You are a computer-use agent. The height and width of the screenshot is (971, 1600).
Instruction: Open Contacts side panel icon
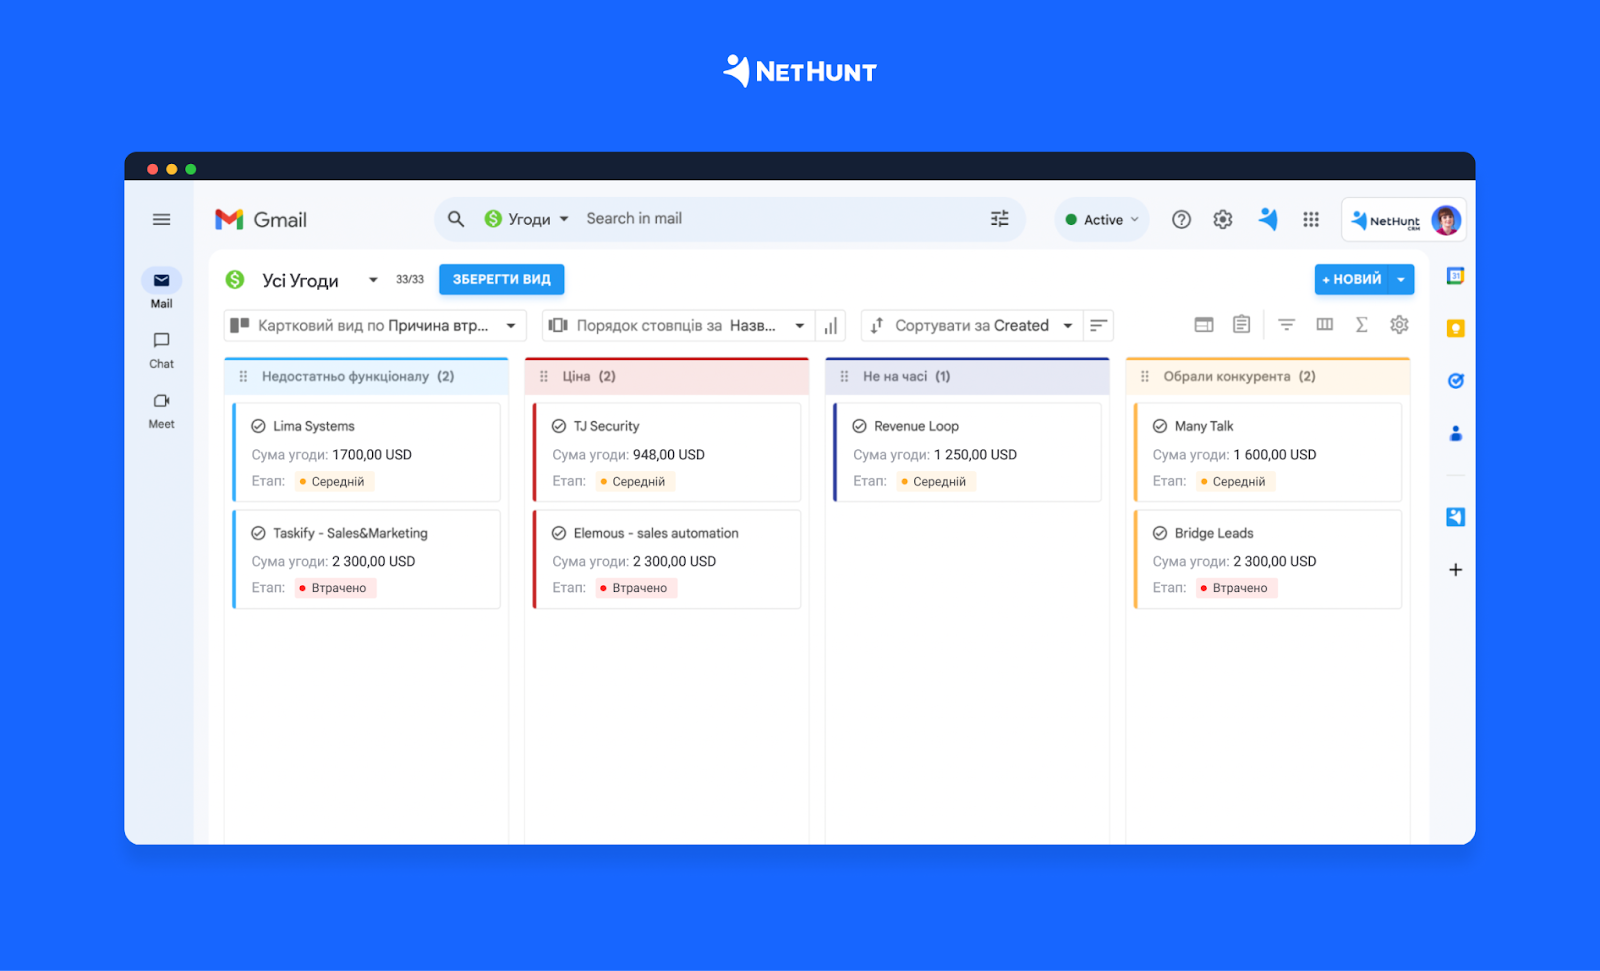[x=1455, y=433]
